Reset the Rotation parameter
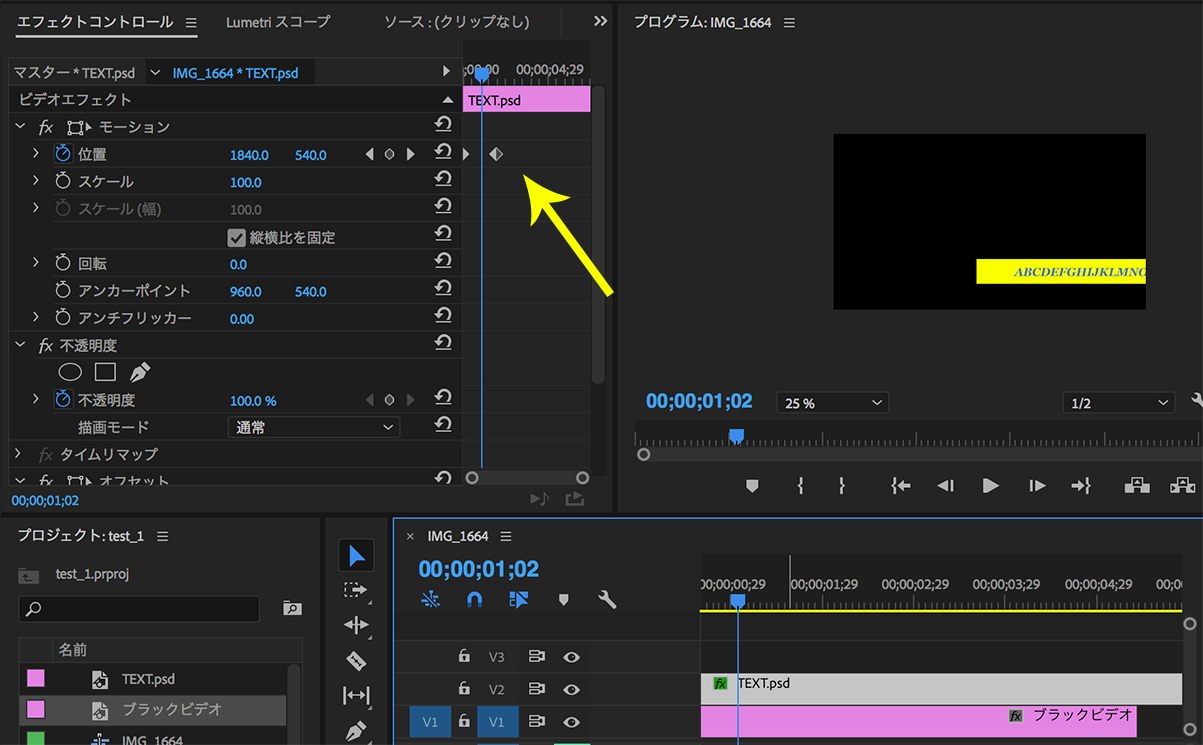 [x=443, y=262]
